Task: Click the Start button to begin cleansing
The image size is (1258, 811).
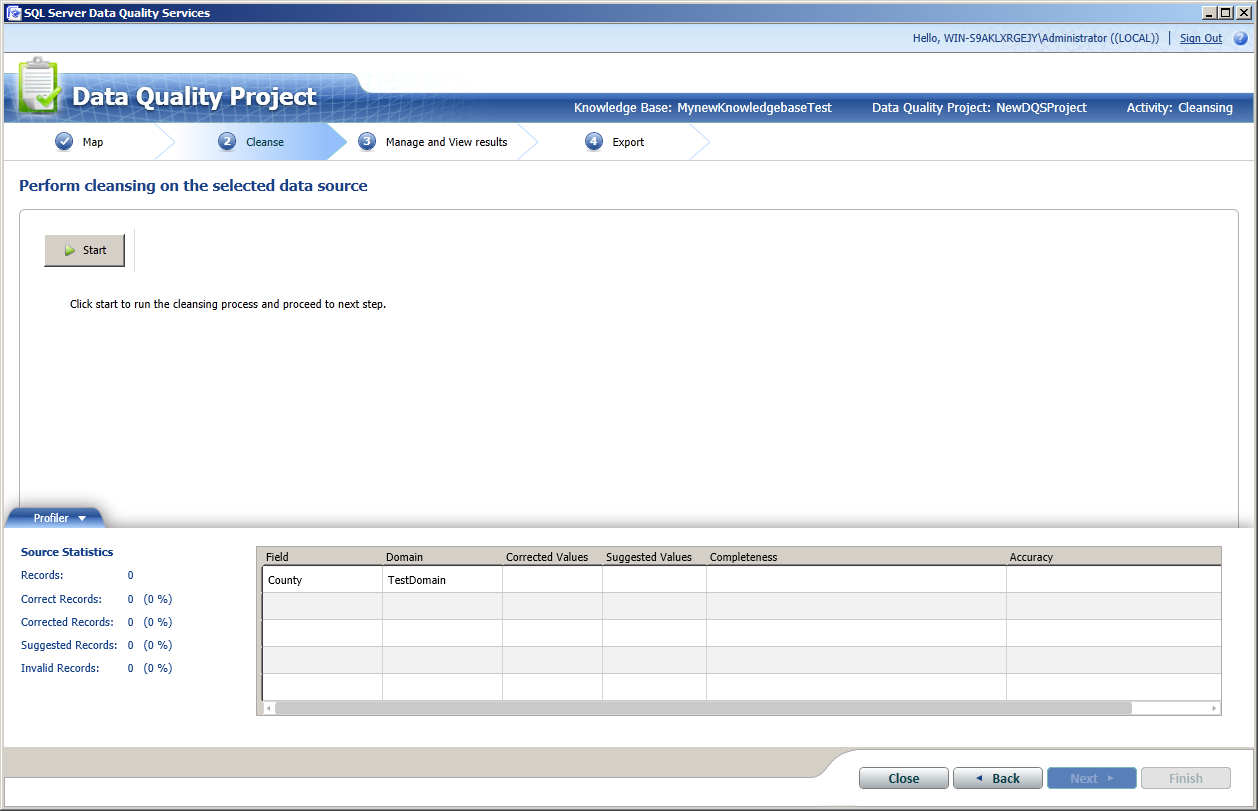Action: pos(84,250)
